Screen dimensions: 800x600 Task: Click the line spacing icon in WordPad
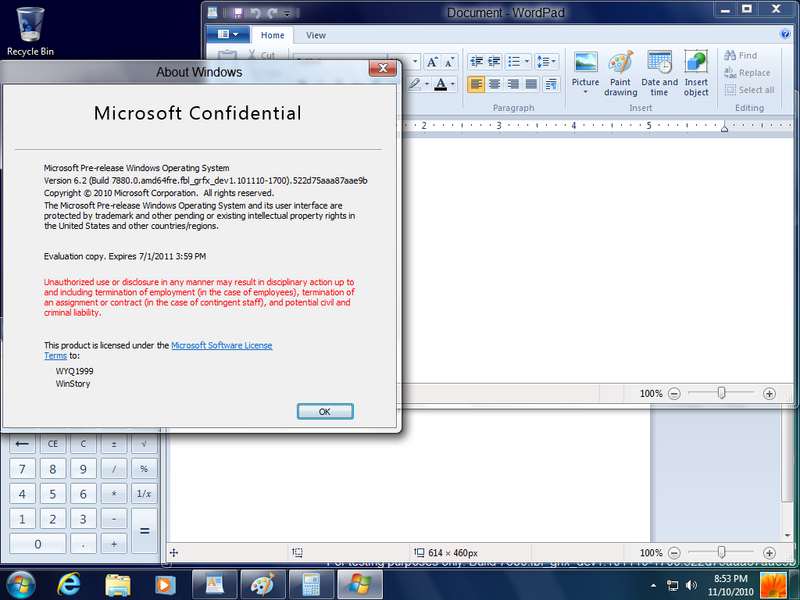point(543,62)
